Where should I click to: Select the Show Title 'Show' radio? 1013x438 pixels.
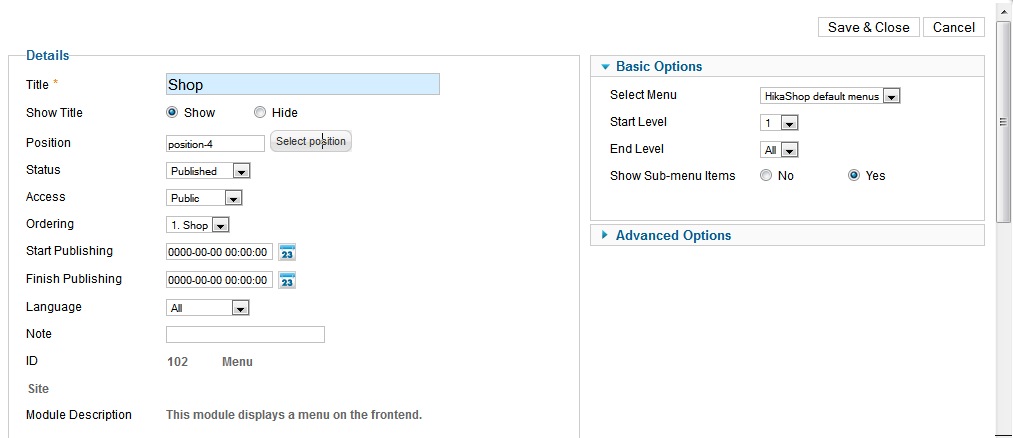(x=172, y=113)
